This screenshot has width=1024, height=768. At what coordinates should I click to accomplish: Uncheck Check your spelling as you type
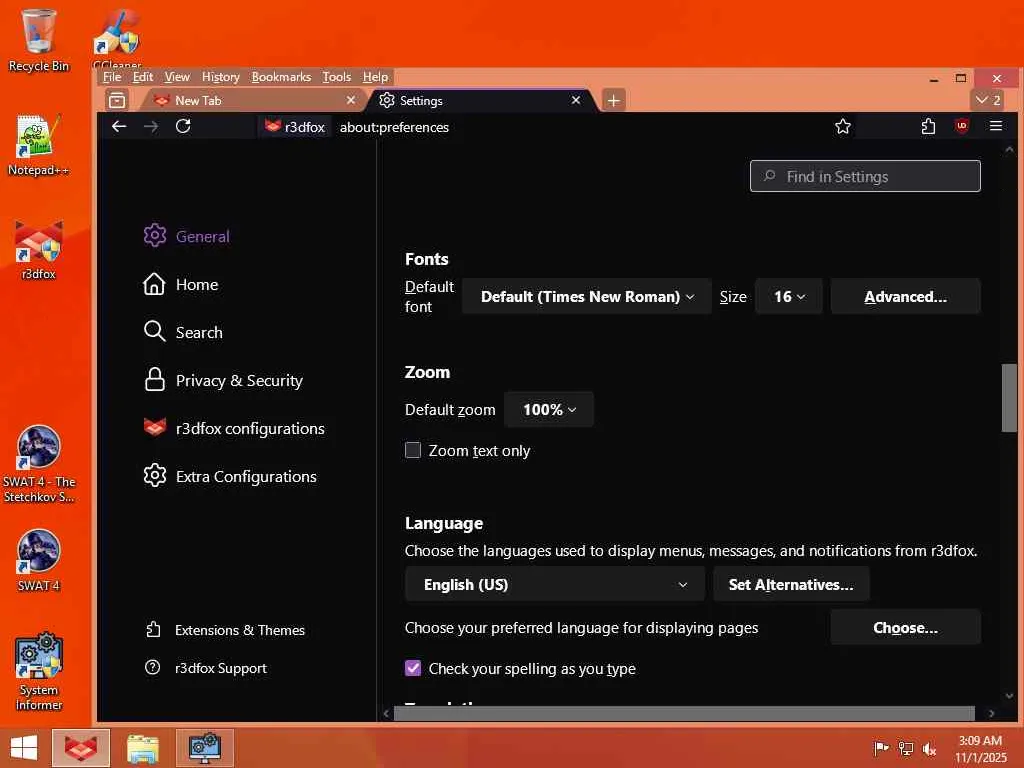(x=413, y=668)
